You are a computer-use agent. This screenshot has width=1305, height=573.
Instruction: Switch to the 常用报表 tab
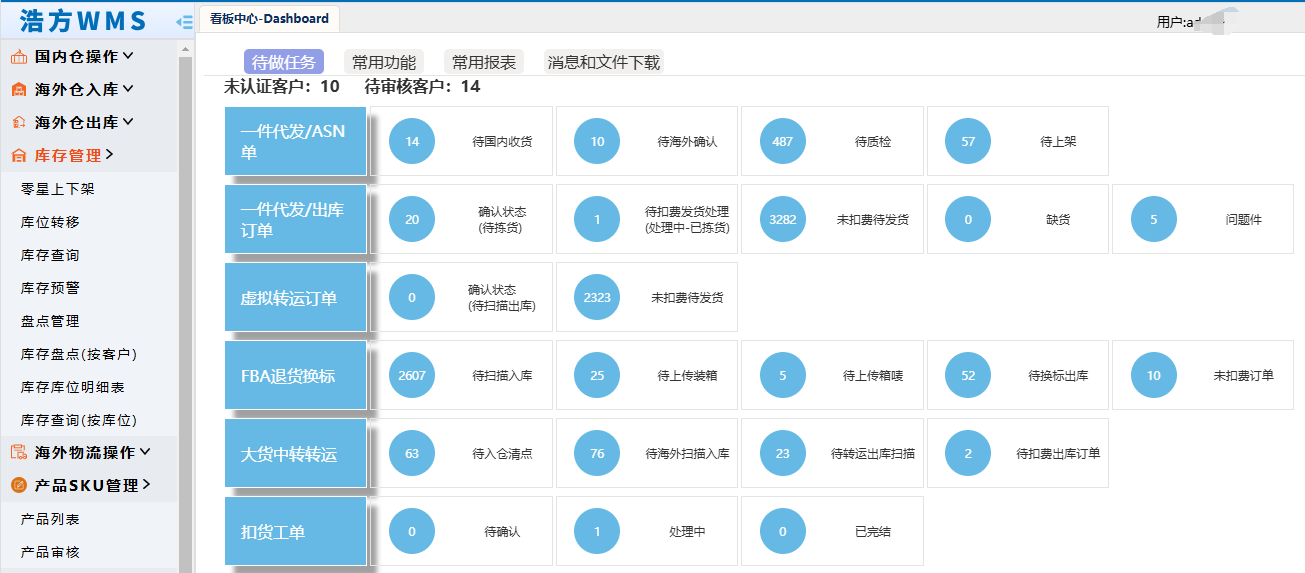point(484,62)
